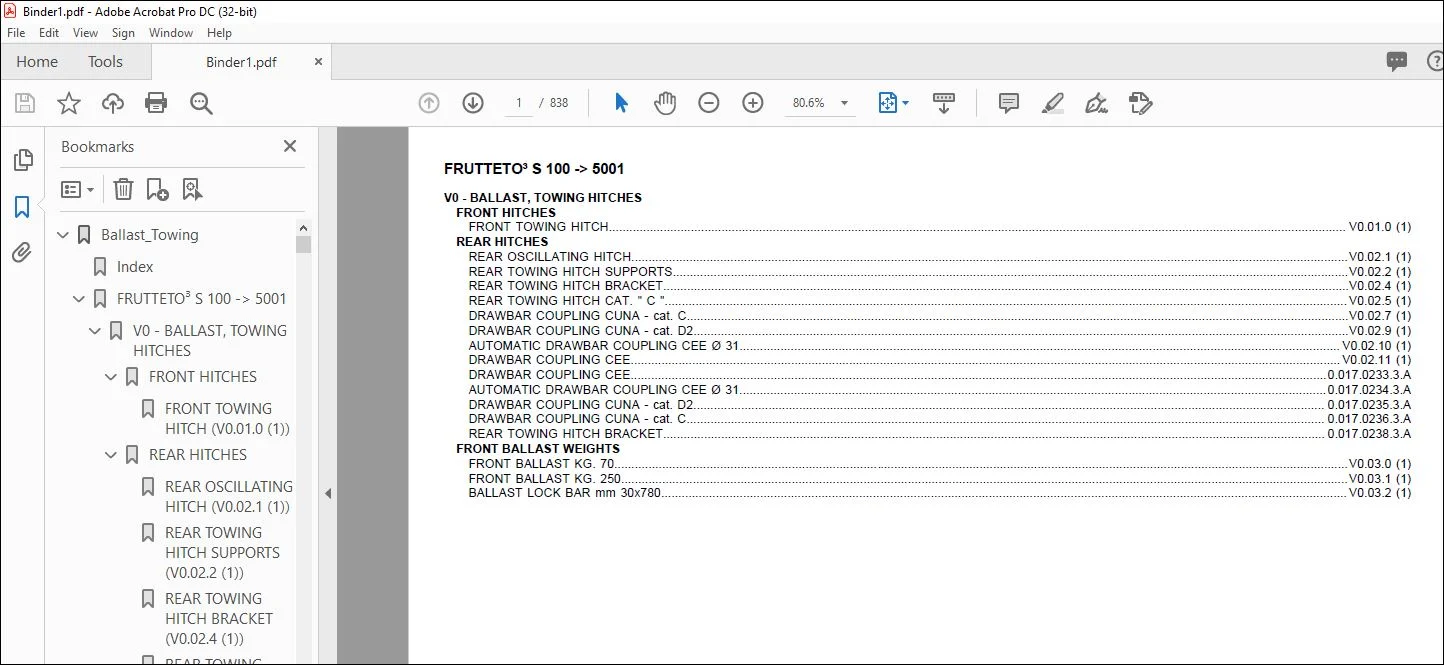Viewport: 1444px width, 665px height.
Task: Collapse V0 - BALLAST, TOWING HITCHES node
Action: (x=96, y=331)
